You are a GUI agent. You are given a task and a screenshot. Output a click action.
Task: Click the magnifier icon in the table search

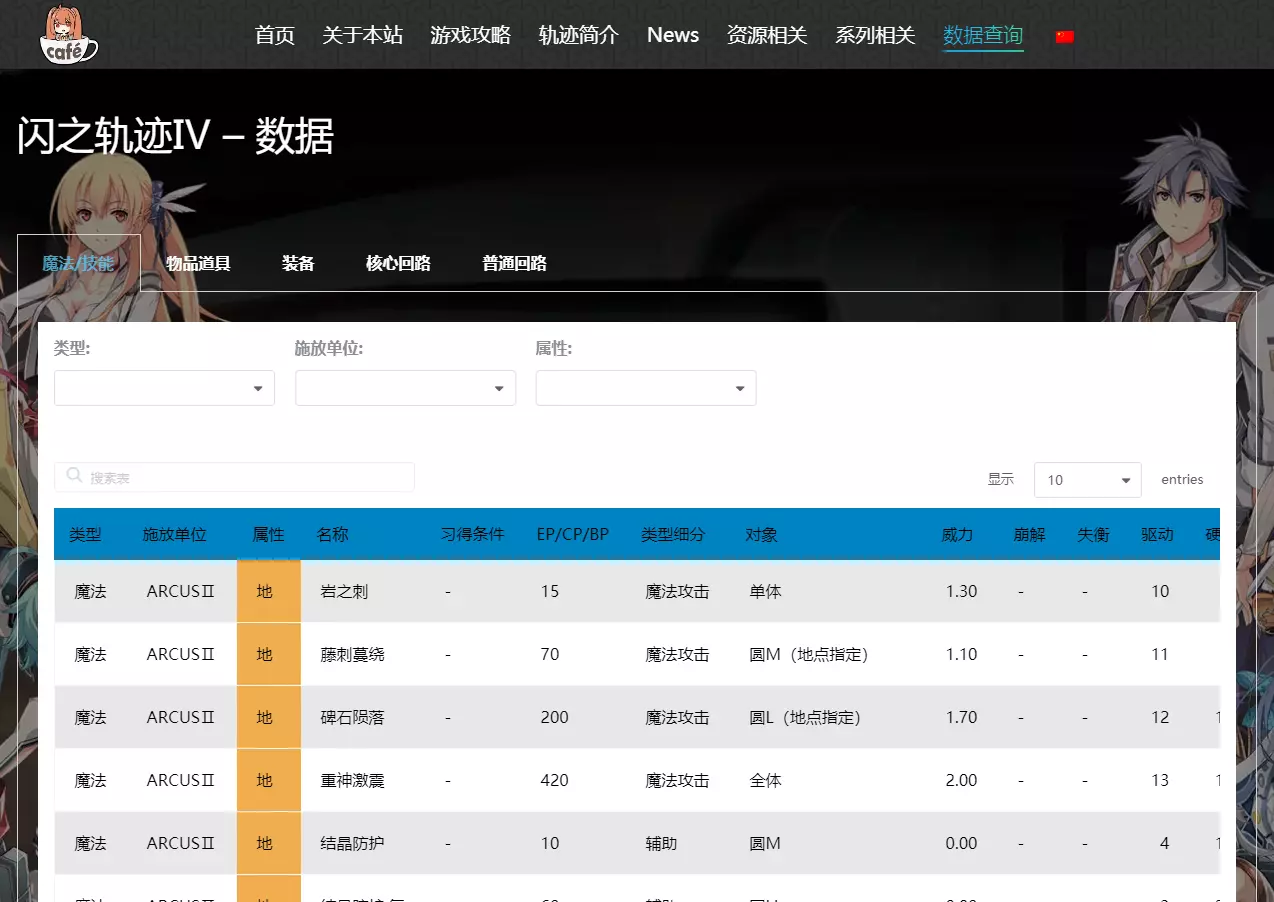pyautogui.click(x=74, y=476)
